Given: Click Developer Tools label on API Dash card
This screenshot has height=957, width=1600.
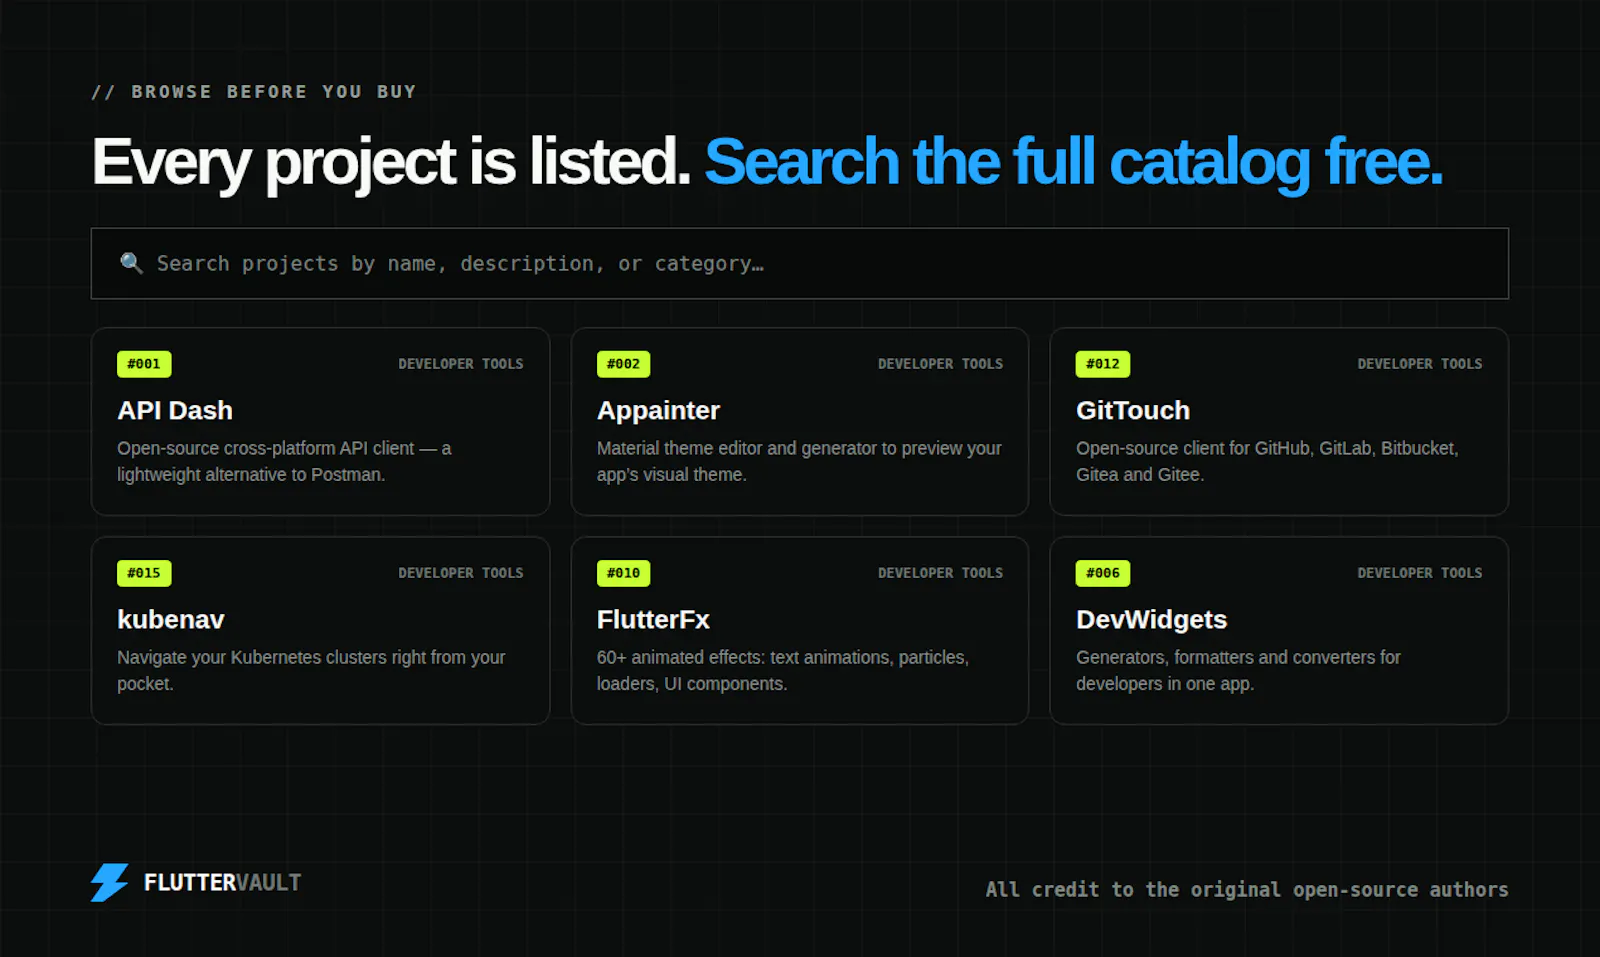Looking at the screenshot, I should coord(461,364).
